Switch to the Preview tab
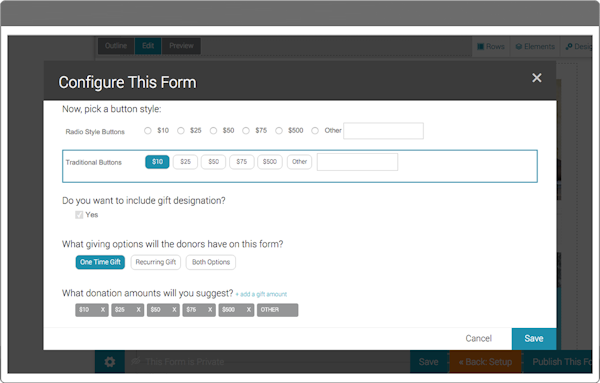 pyautogui.click(x=181, y=46)
